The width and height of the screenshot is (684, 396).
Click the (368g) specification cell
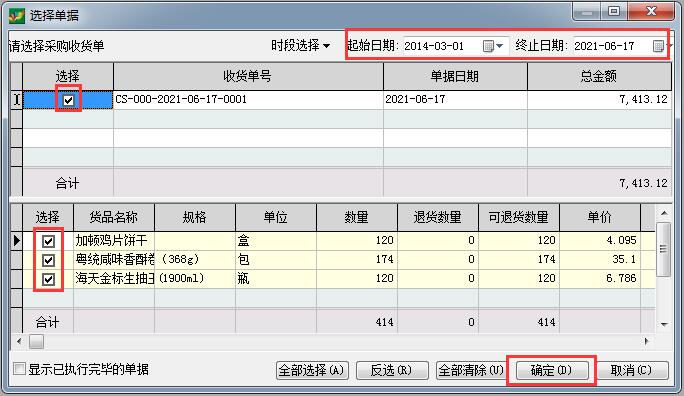point(195,259)
